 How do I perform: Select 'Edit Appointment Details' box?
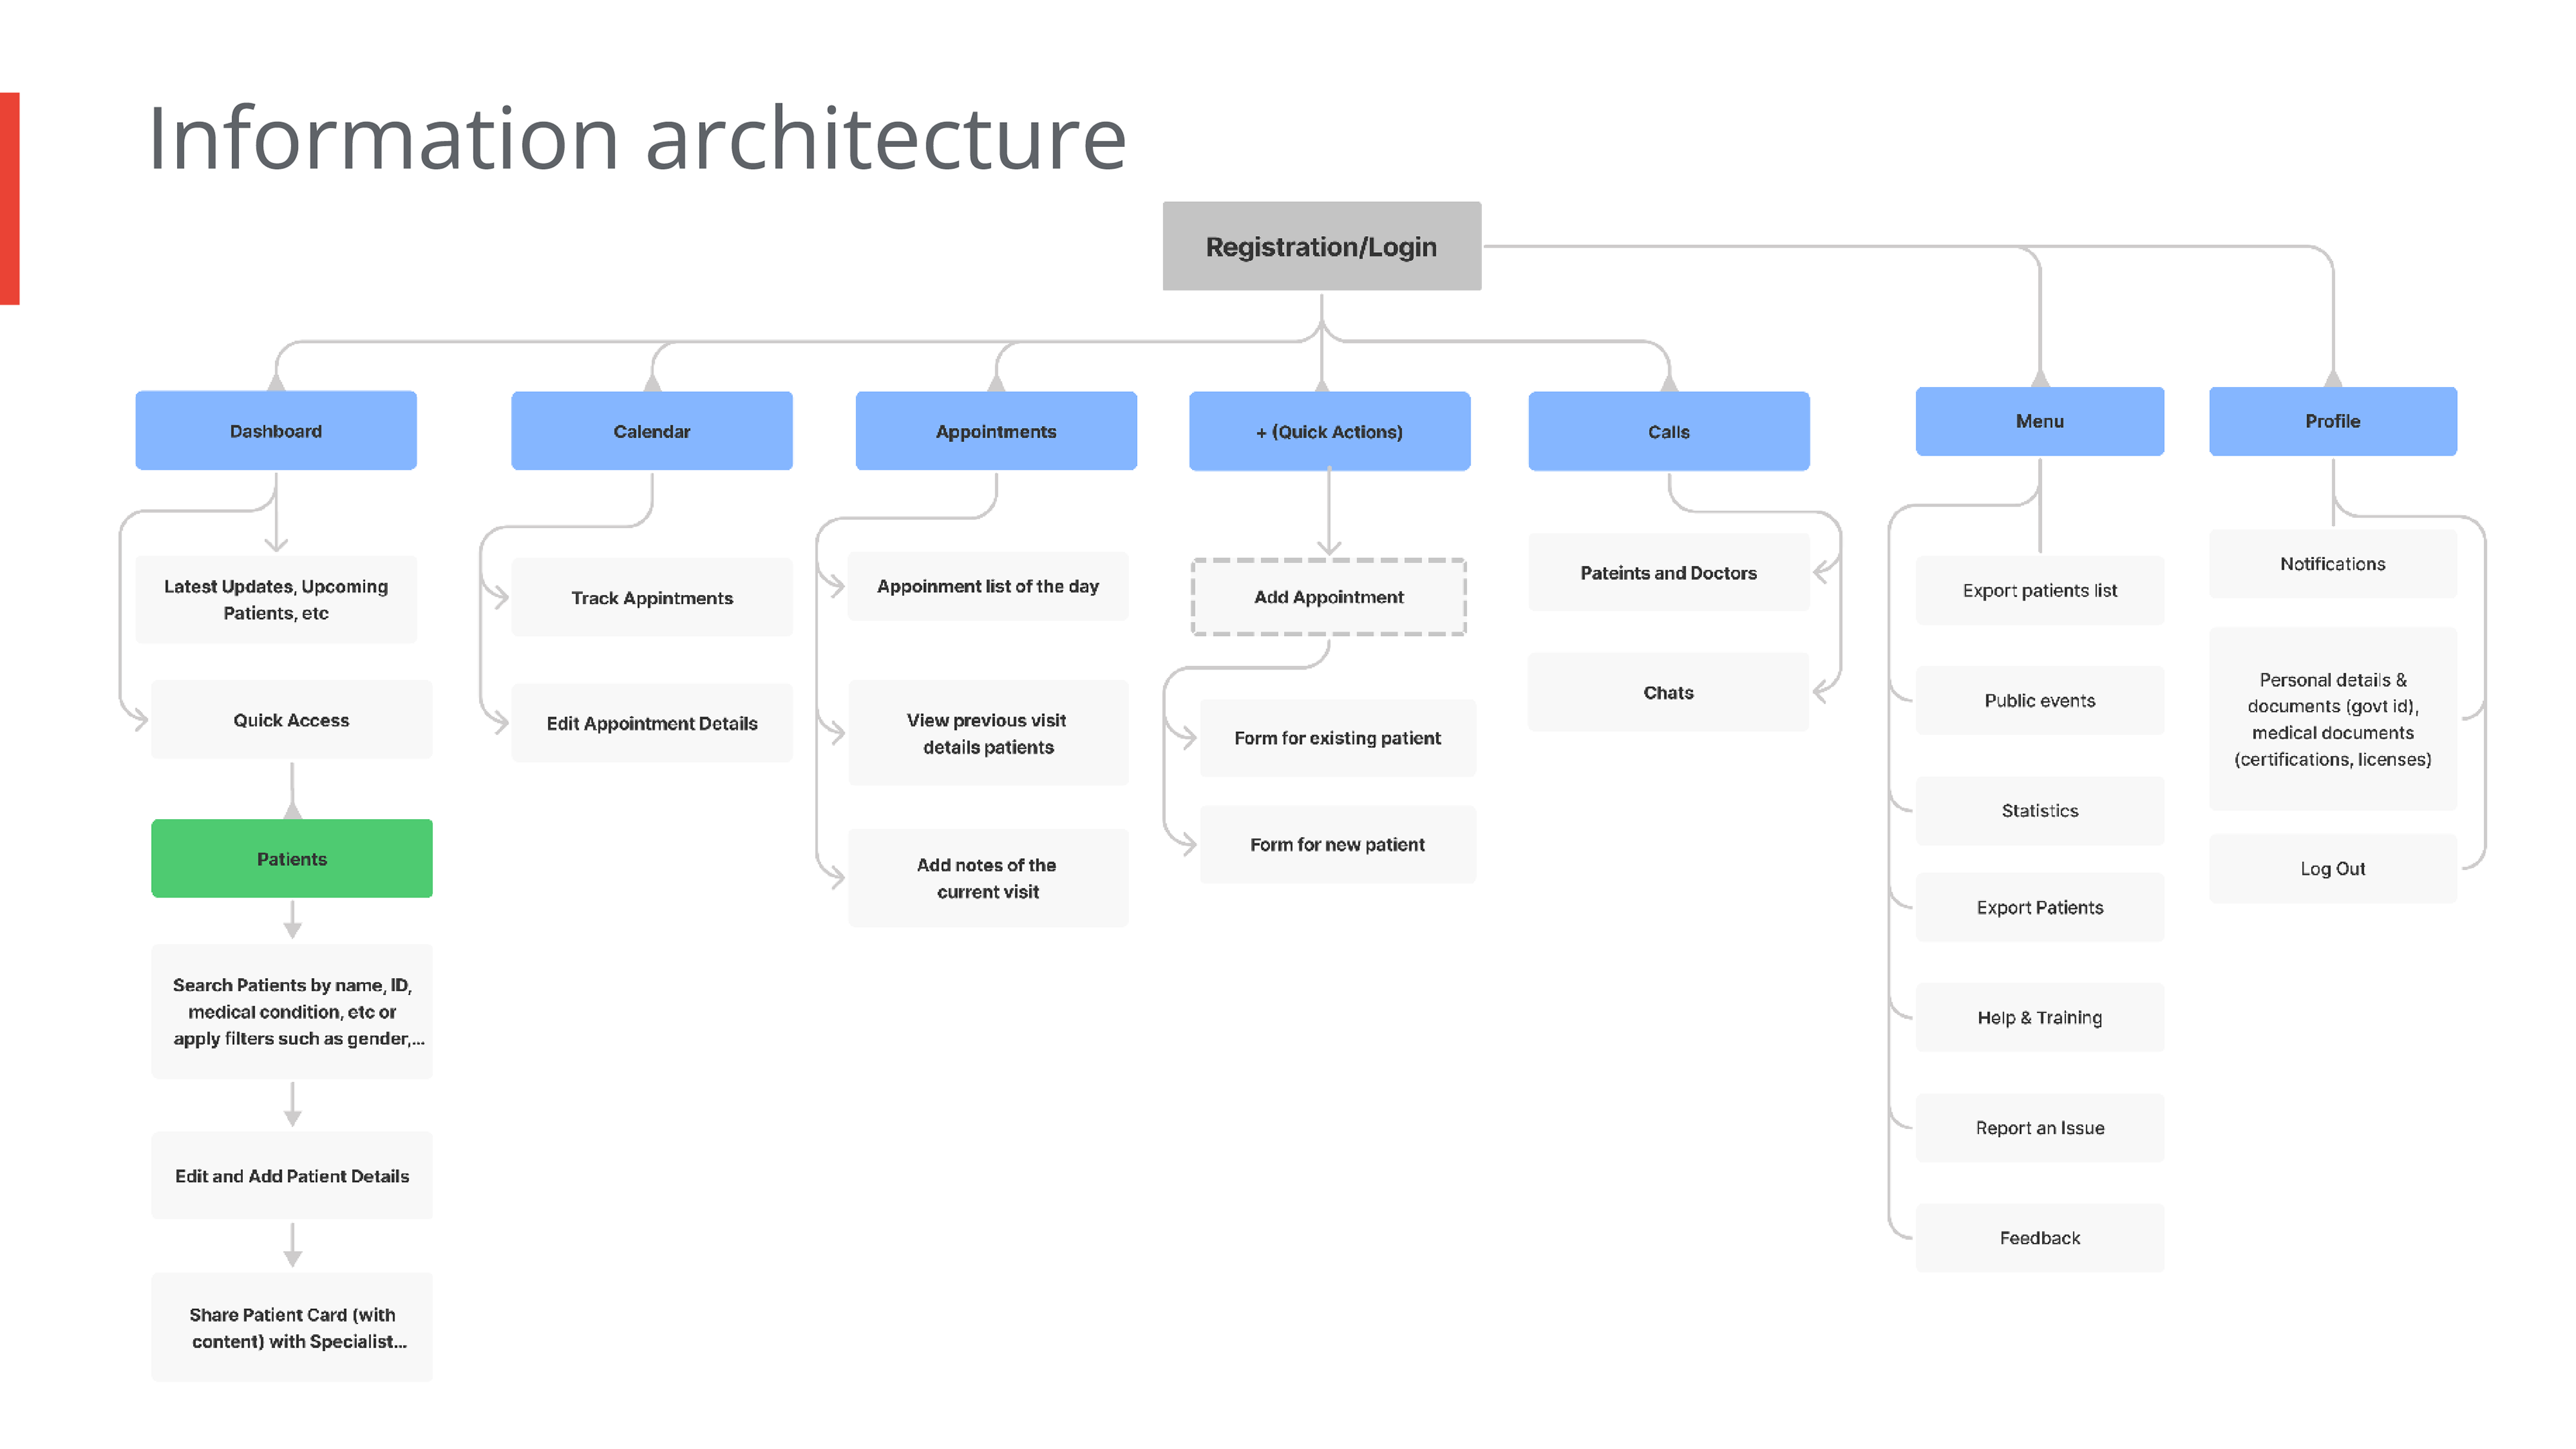pos(652,723)
